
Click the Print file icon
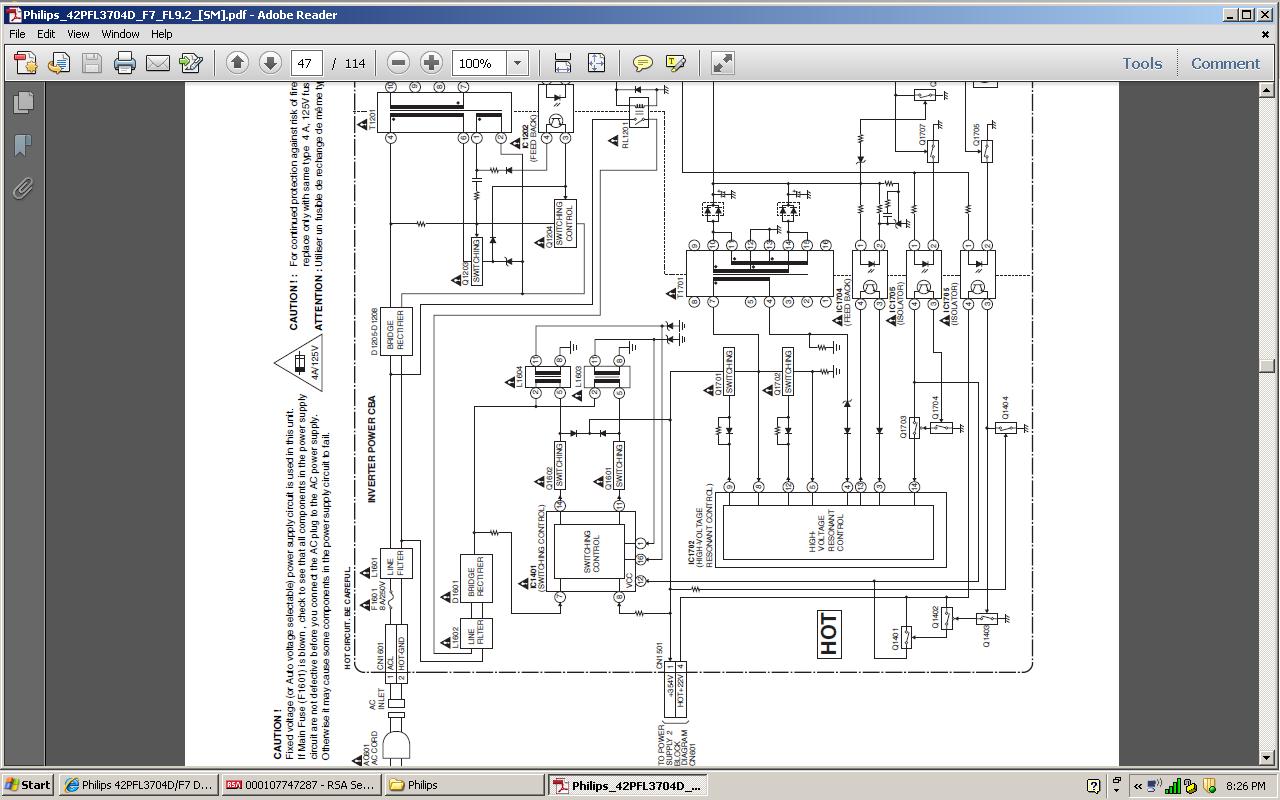click(x=125, y=63)
